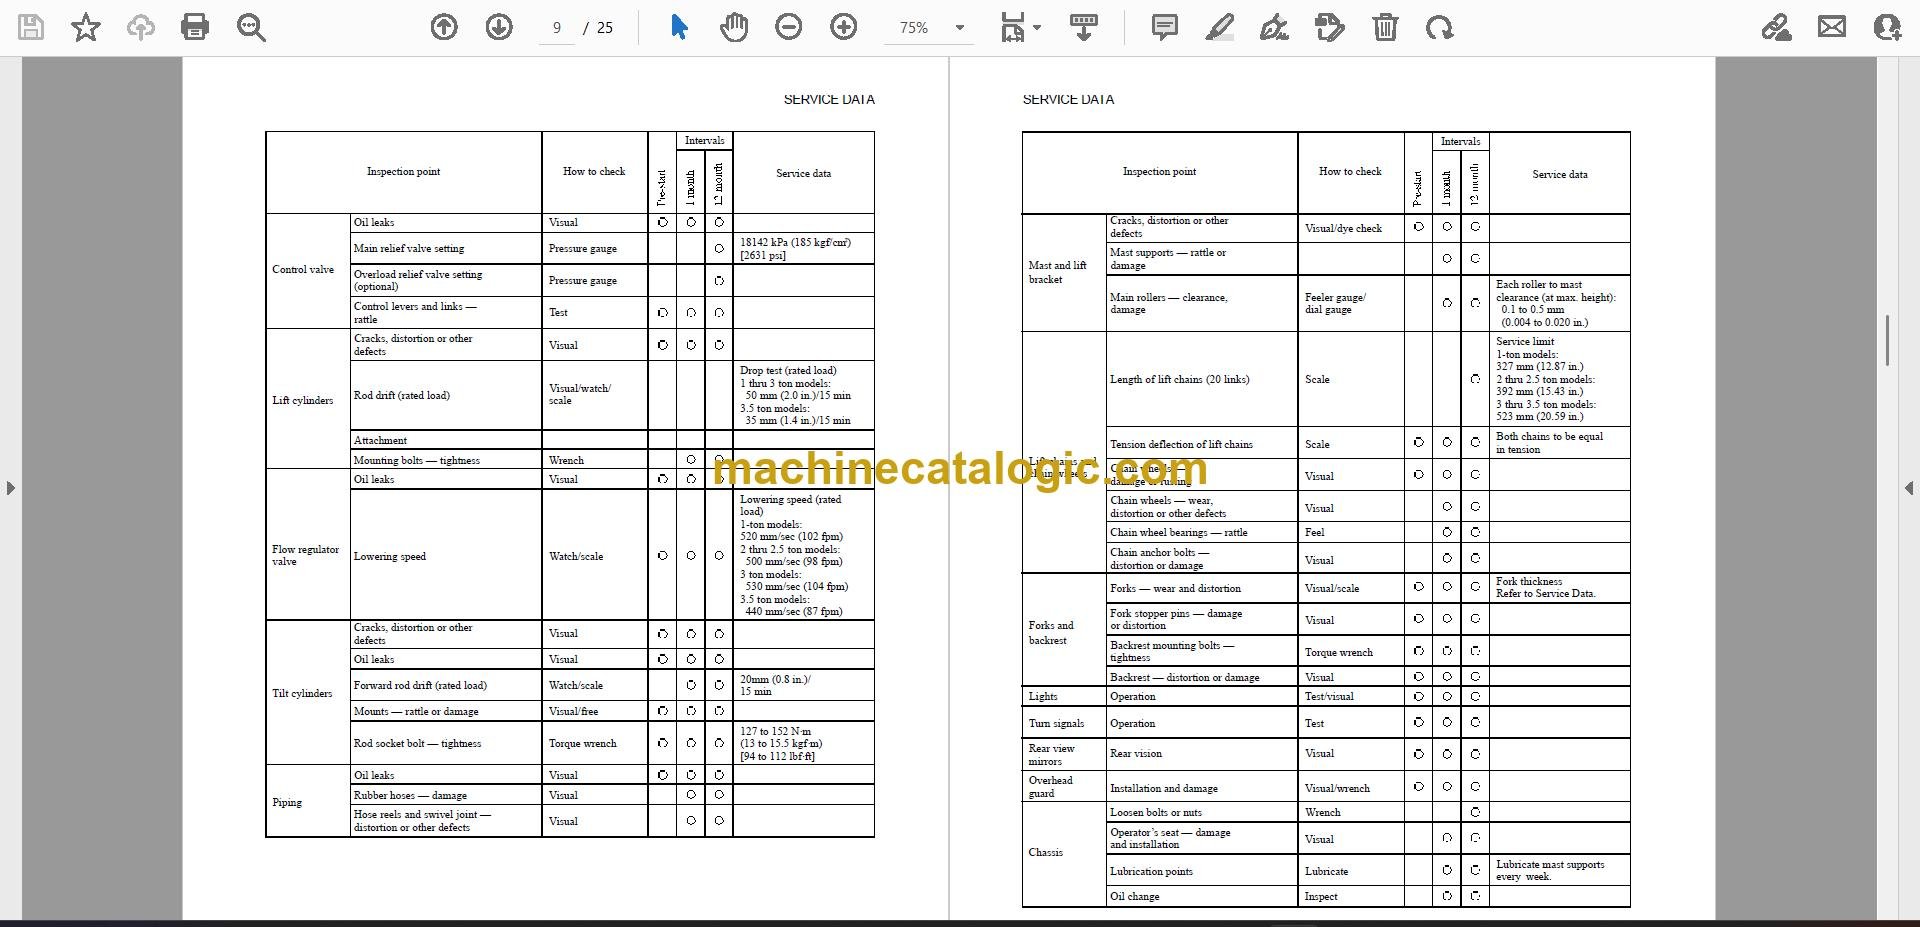Open the fit page options dropdown arrow
1920x927 pixels.
click(x=1037, y=28)
